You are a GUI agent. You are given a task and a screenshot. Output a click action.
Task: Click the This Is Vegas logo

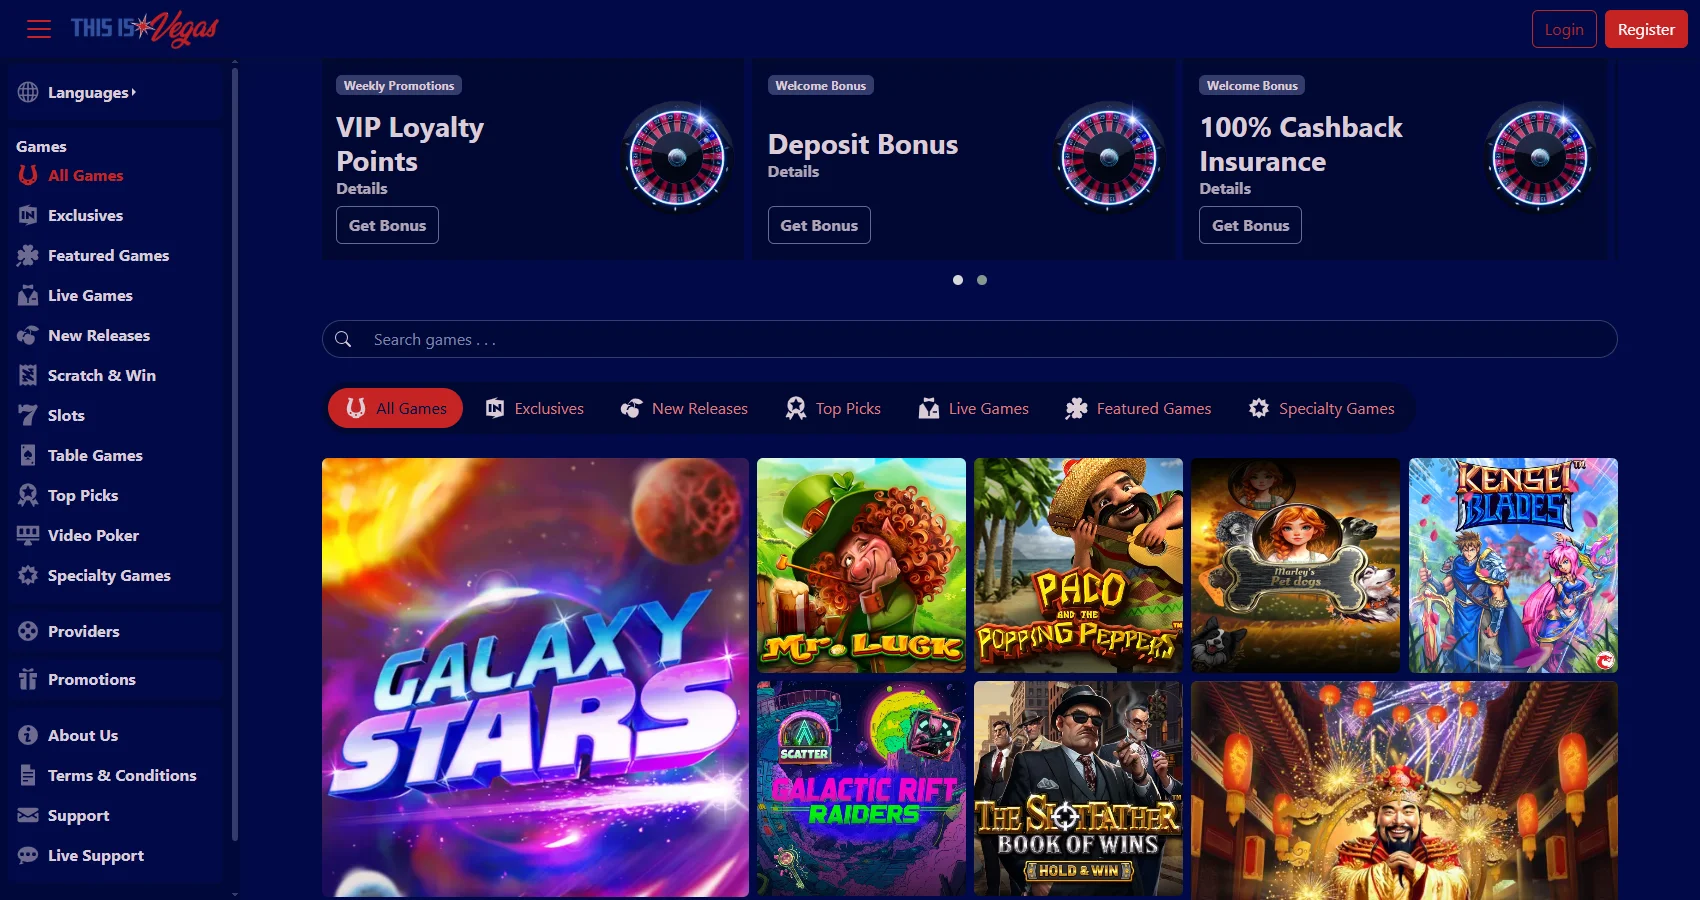144,29
